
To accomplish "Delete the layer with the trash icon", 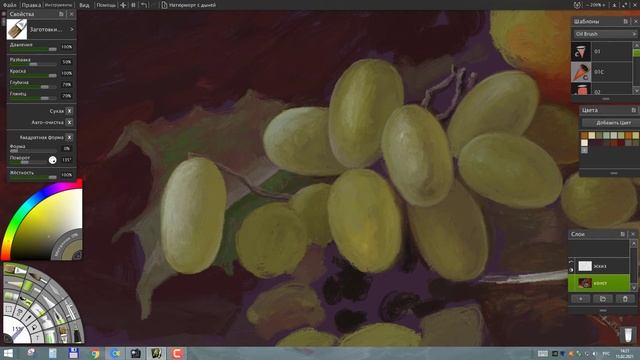I will pyautogui.click(x=625, y=299).
